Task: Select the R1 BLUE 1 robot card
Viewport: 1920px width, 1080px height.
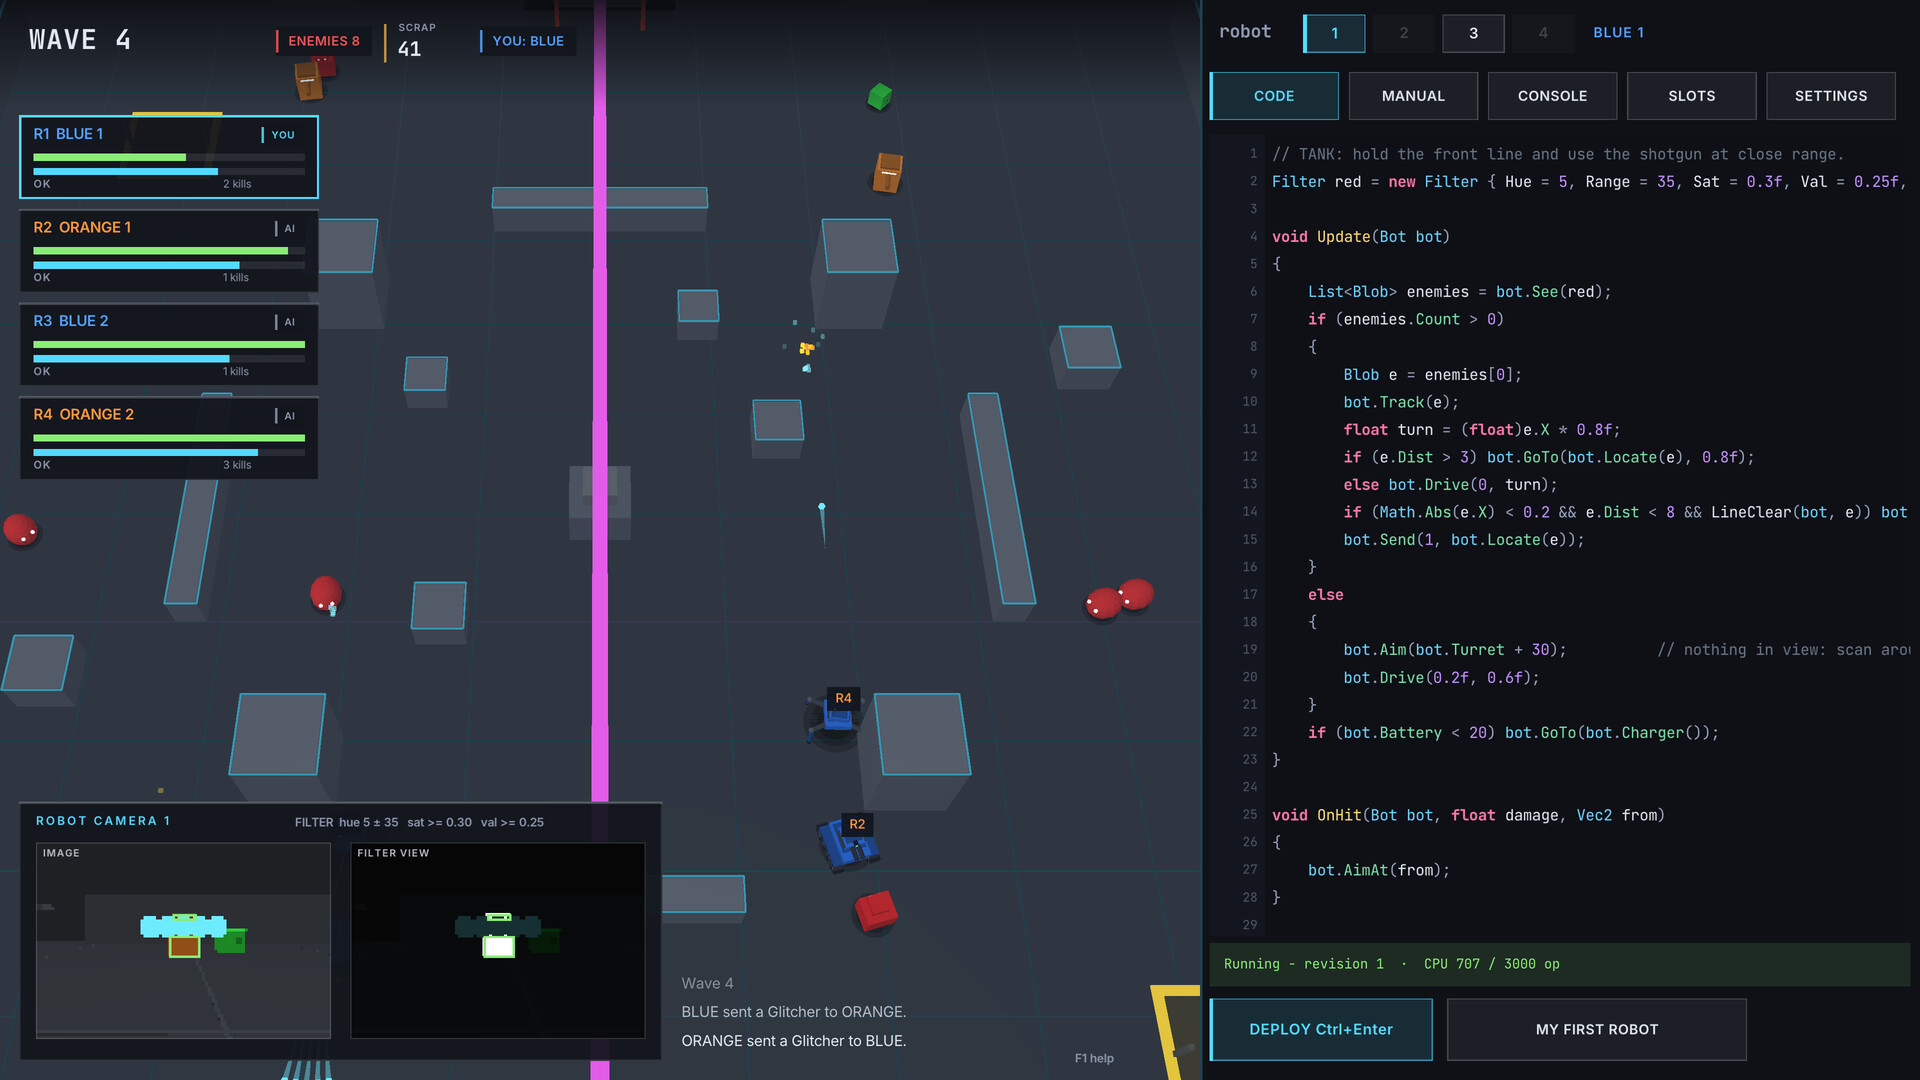Action: 169,157
